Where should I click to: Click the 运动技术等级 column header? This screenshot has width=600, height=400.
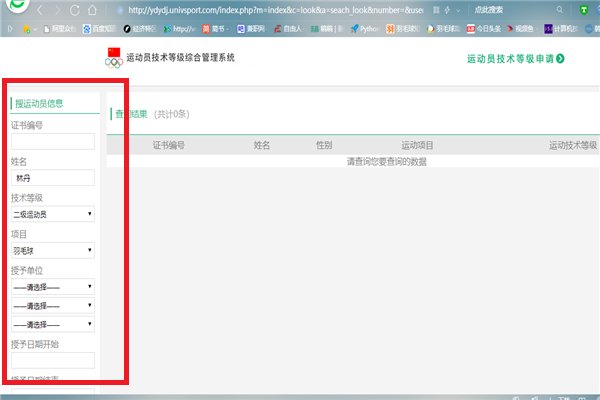click(573, 145)
